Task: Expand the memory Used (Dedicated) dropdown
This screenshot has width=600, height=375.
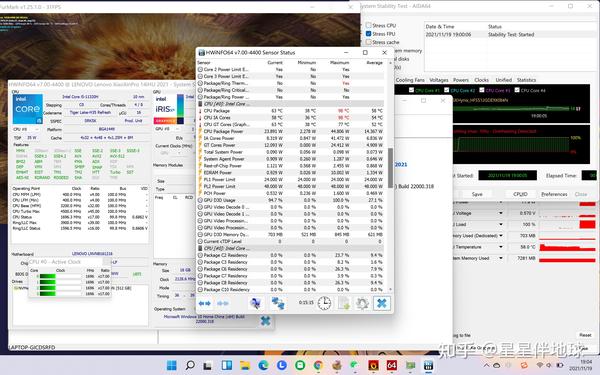Action: pyautogui.click(x=501, y=236)
